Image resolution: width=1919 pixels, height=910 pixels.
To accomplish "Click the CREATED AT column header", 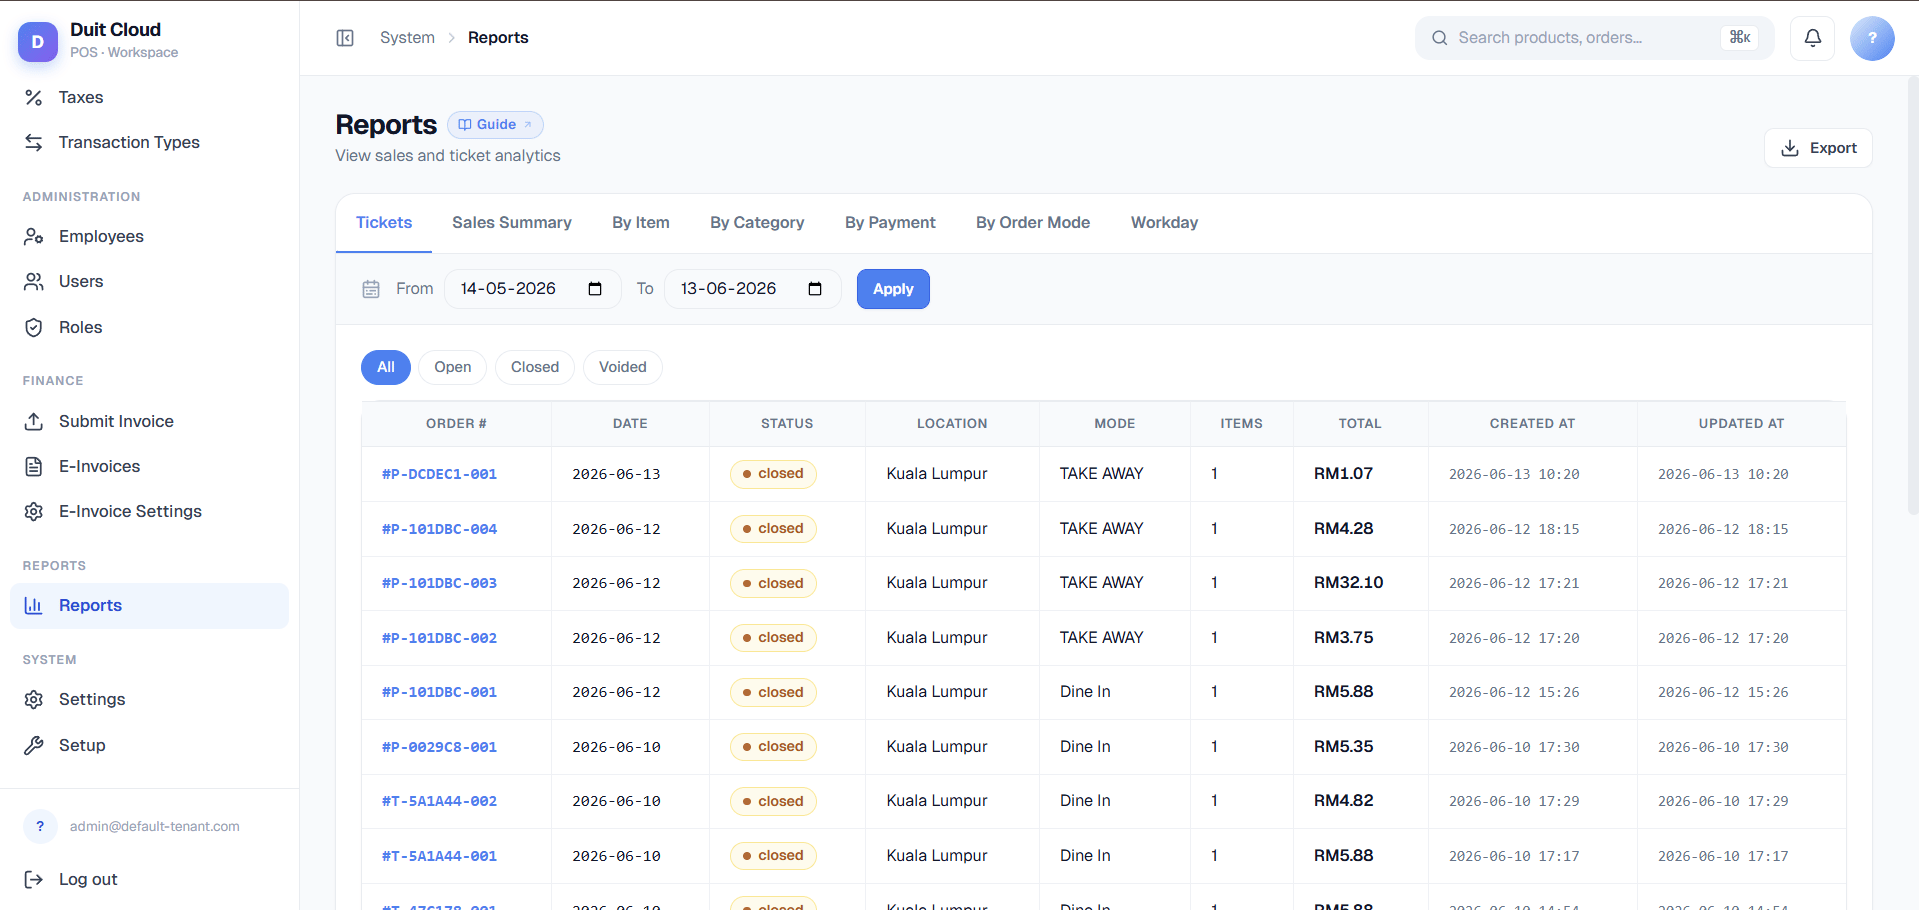I will pos(1532,424).
